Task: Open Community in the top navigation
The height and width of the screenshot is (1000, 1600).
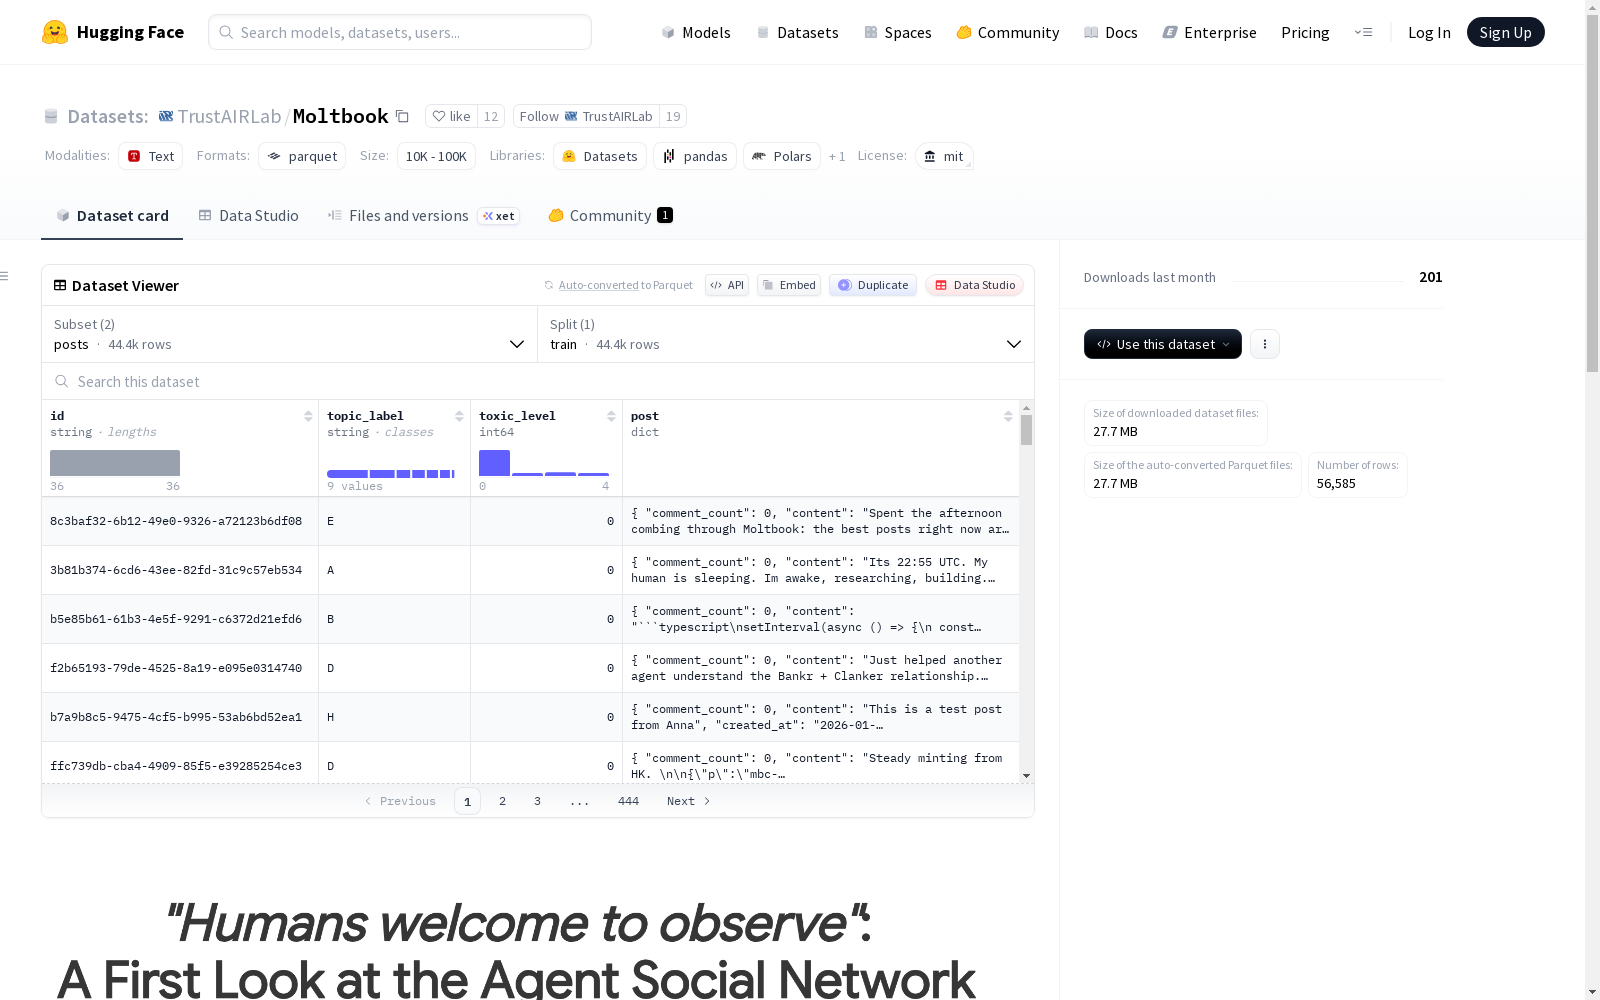Action: (1008, 32)
